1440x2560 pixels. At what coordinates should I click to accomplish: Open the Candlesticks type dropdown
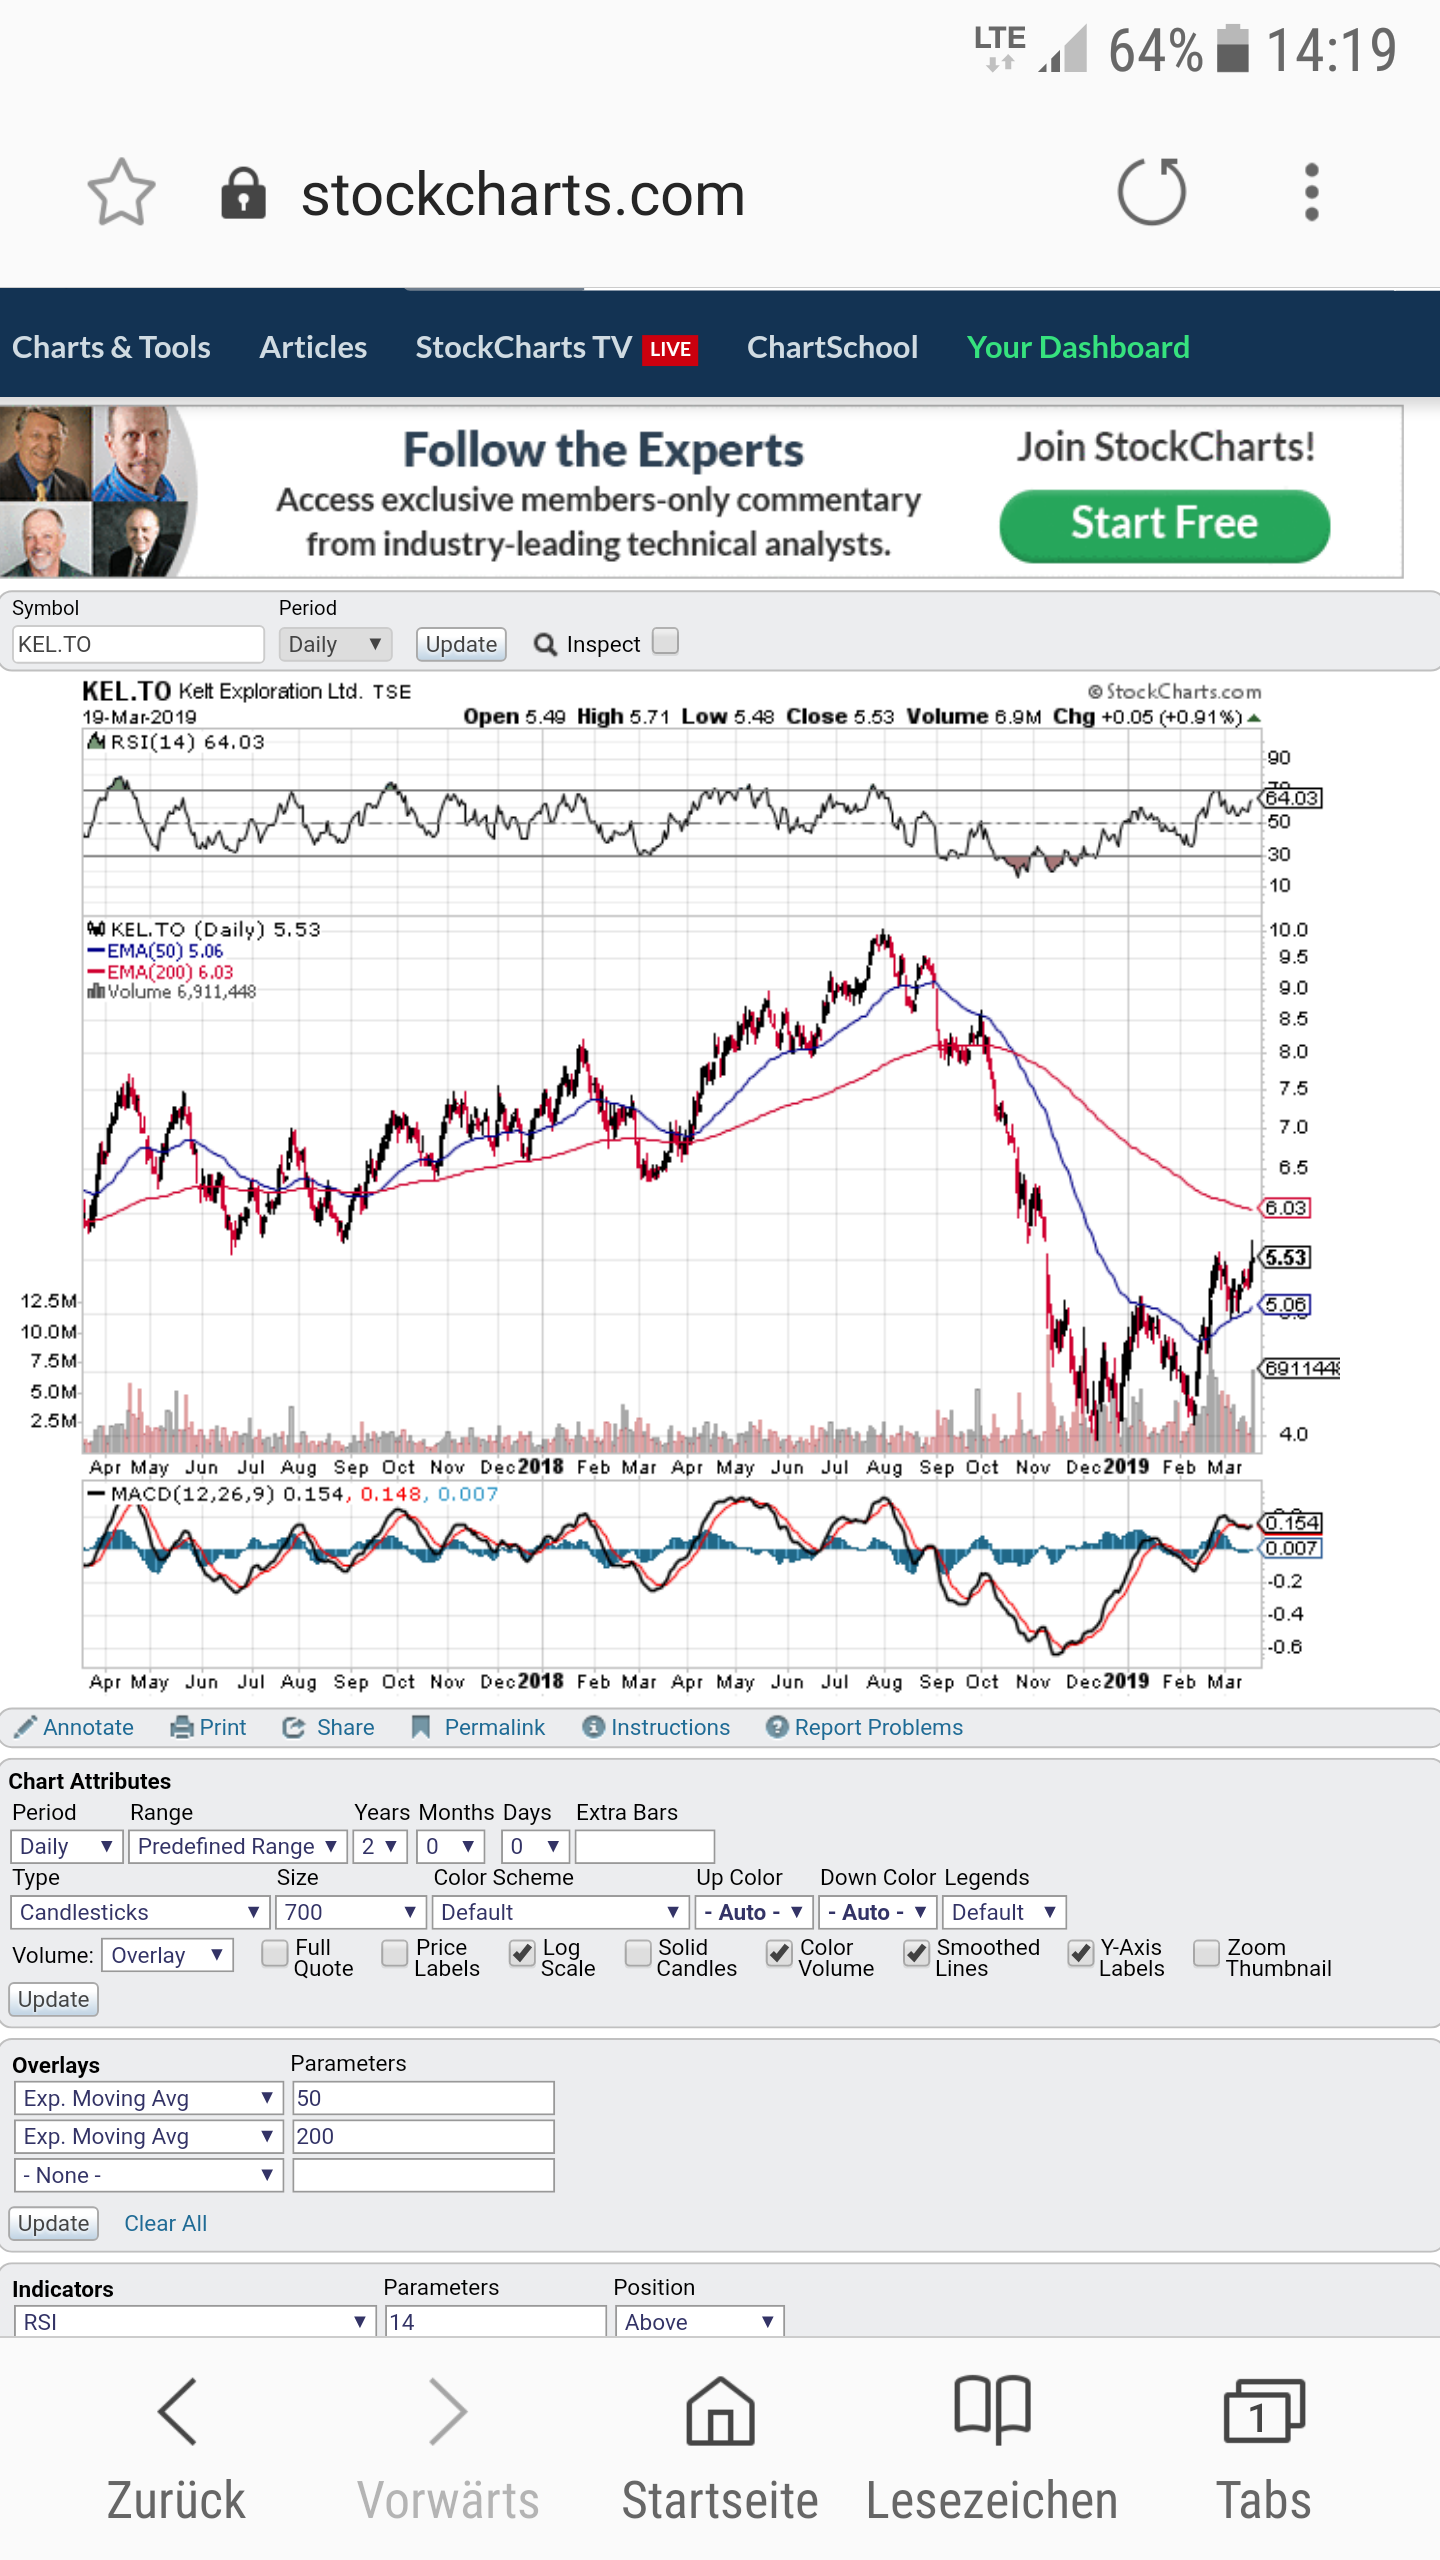[x=140, y=1912]
